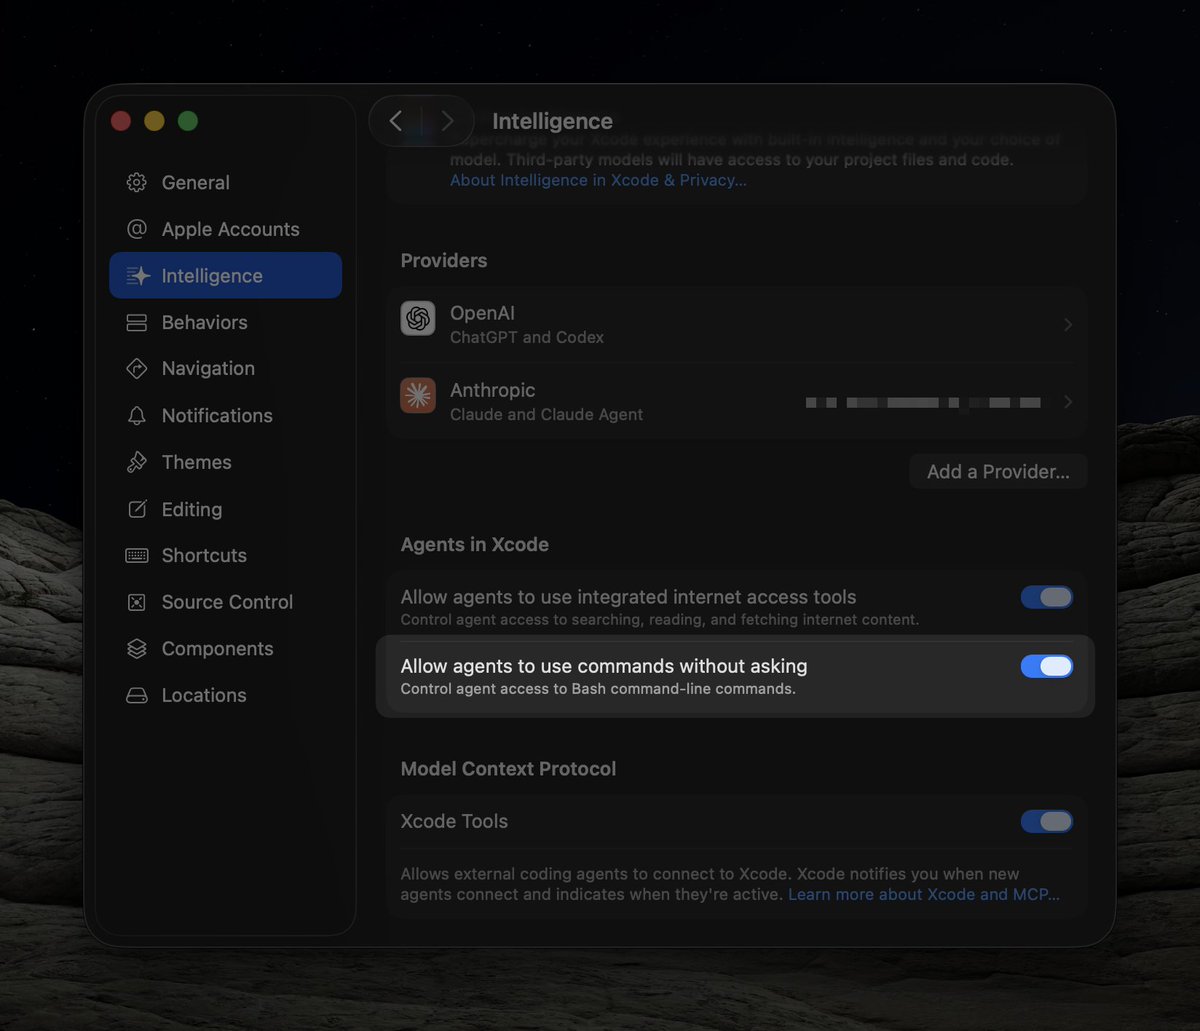Open the Source Control pane label
The width and height of the screenshot is (1200, 1031).
tap(227, 602)
